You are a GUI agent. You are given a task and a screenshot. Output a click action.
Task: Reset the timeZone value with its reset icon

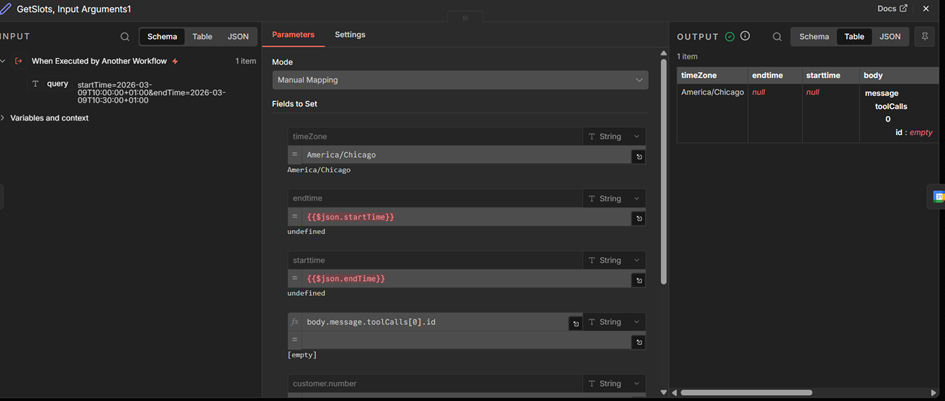click(638, 156)
